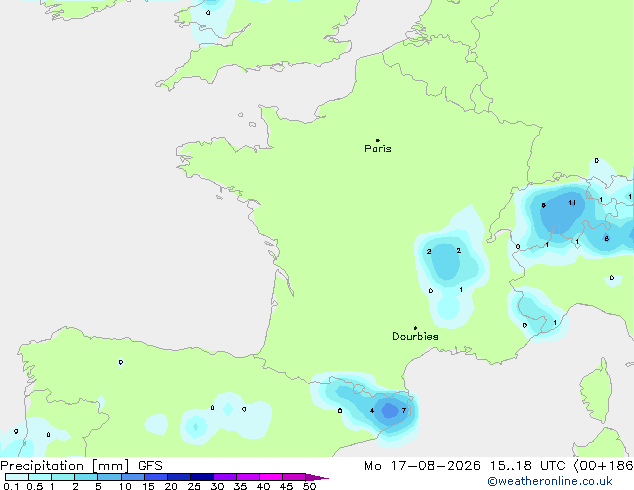Click the legend scale label '10'
The image size is (634, 490).
coord(125,486)
